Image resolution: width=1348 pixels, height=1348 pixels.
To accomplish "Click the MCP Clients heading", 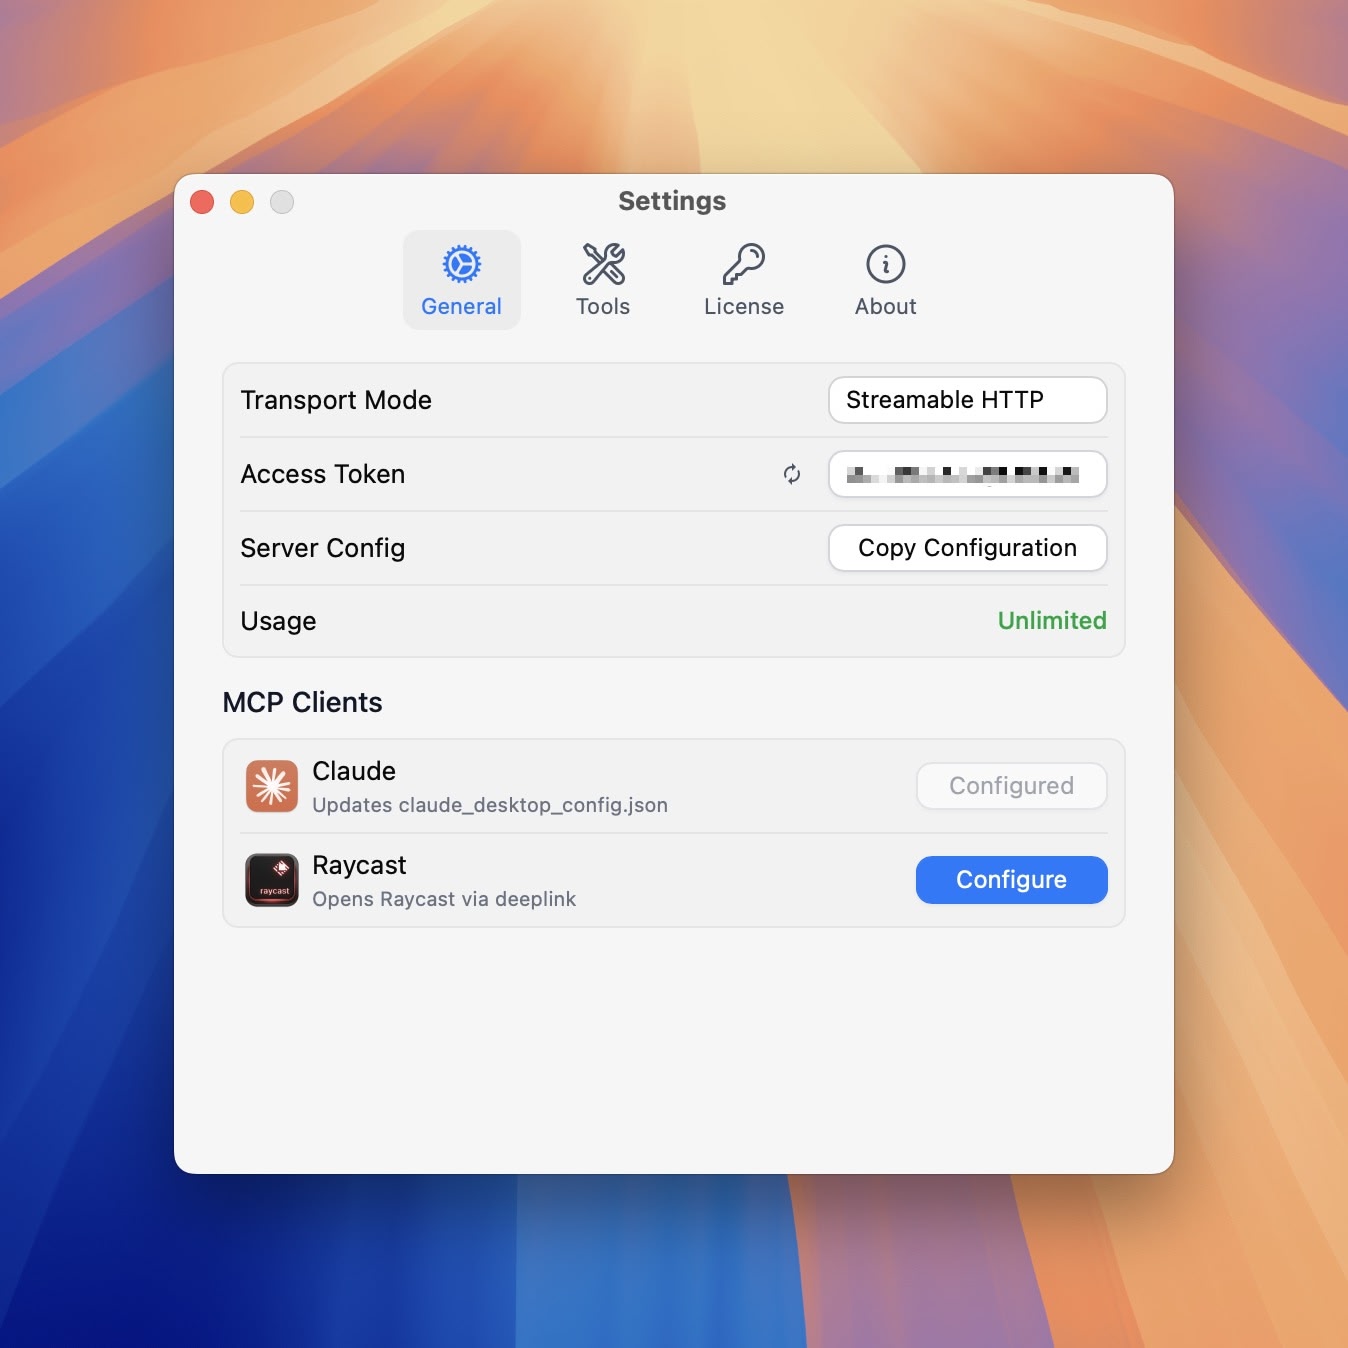I will (x=303, y=702).
